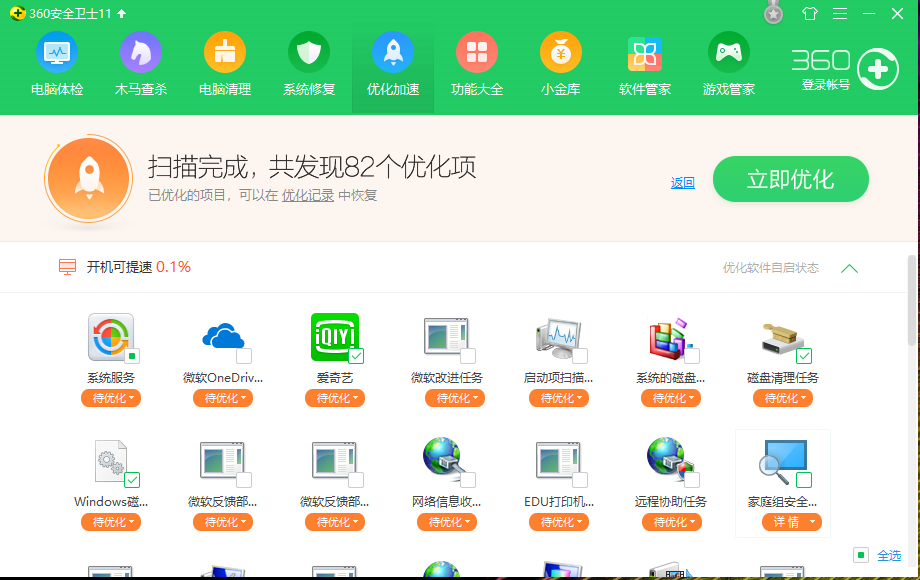This screenshot has width=920, height=580.
Task: Click 立即优化 button
Action: [790, 179]
